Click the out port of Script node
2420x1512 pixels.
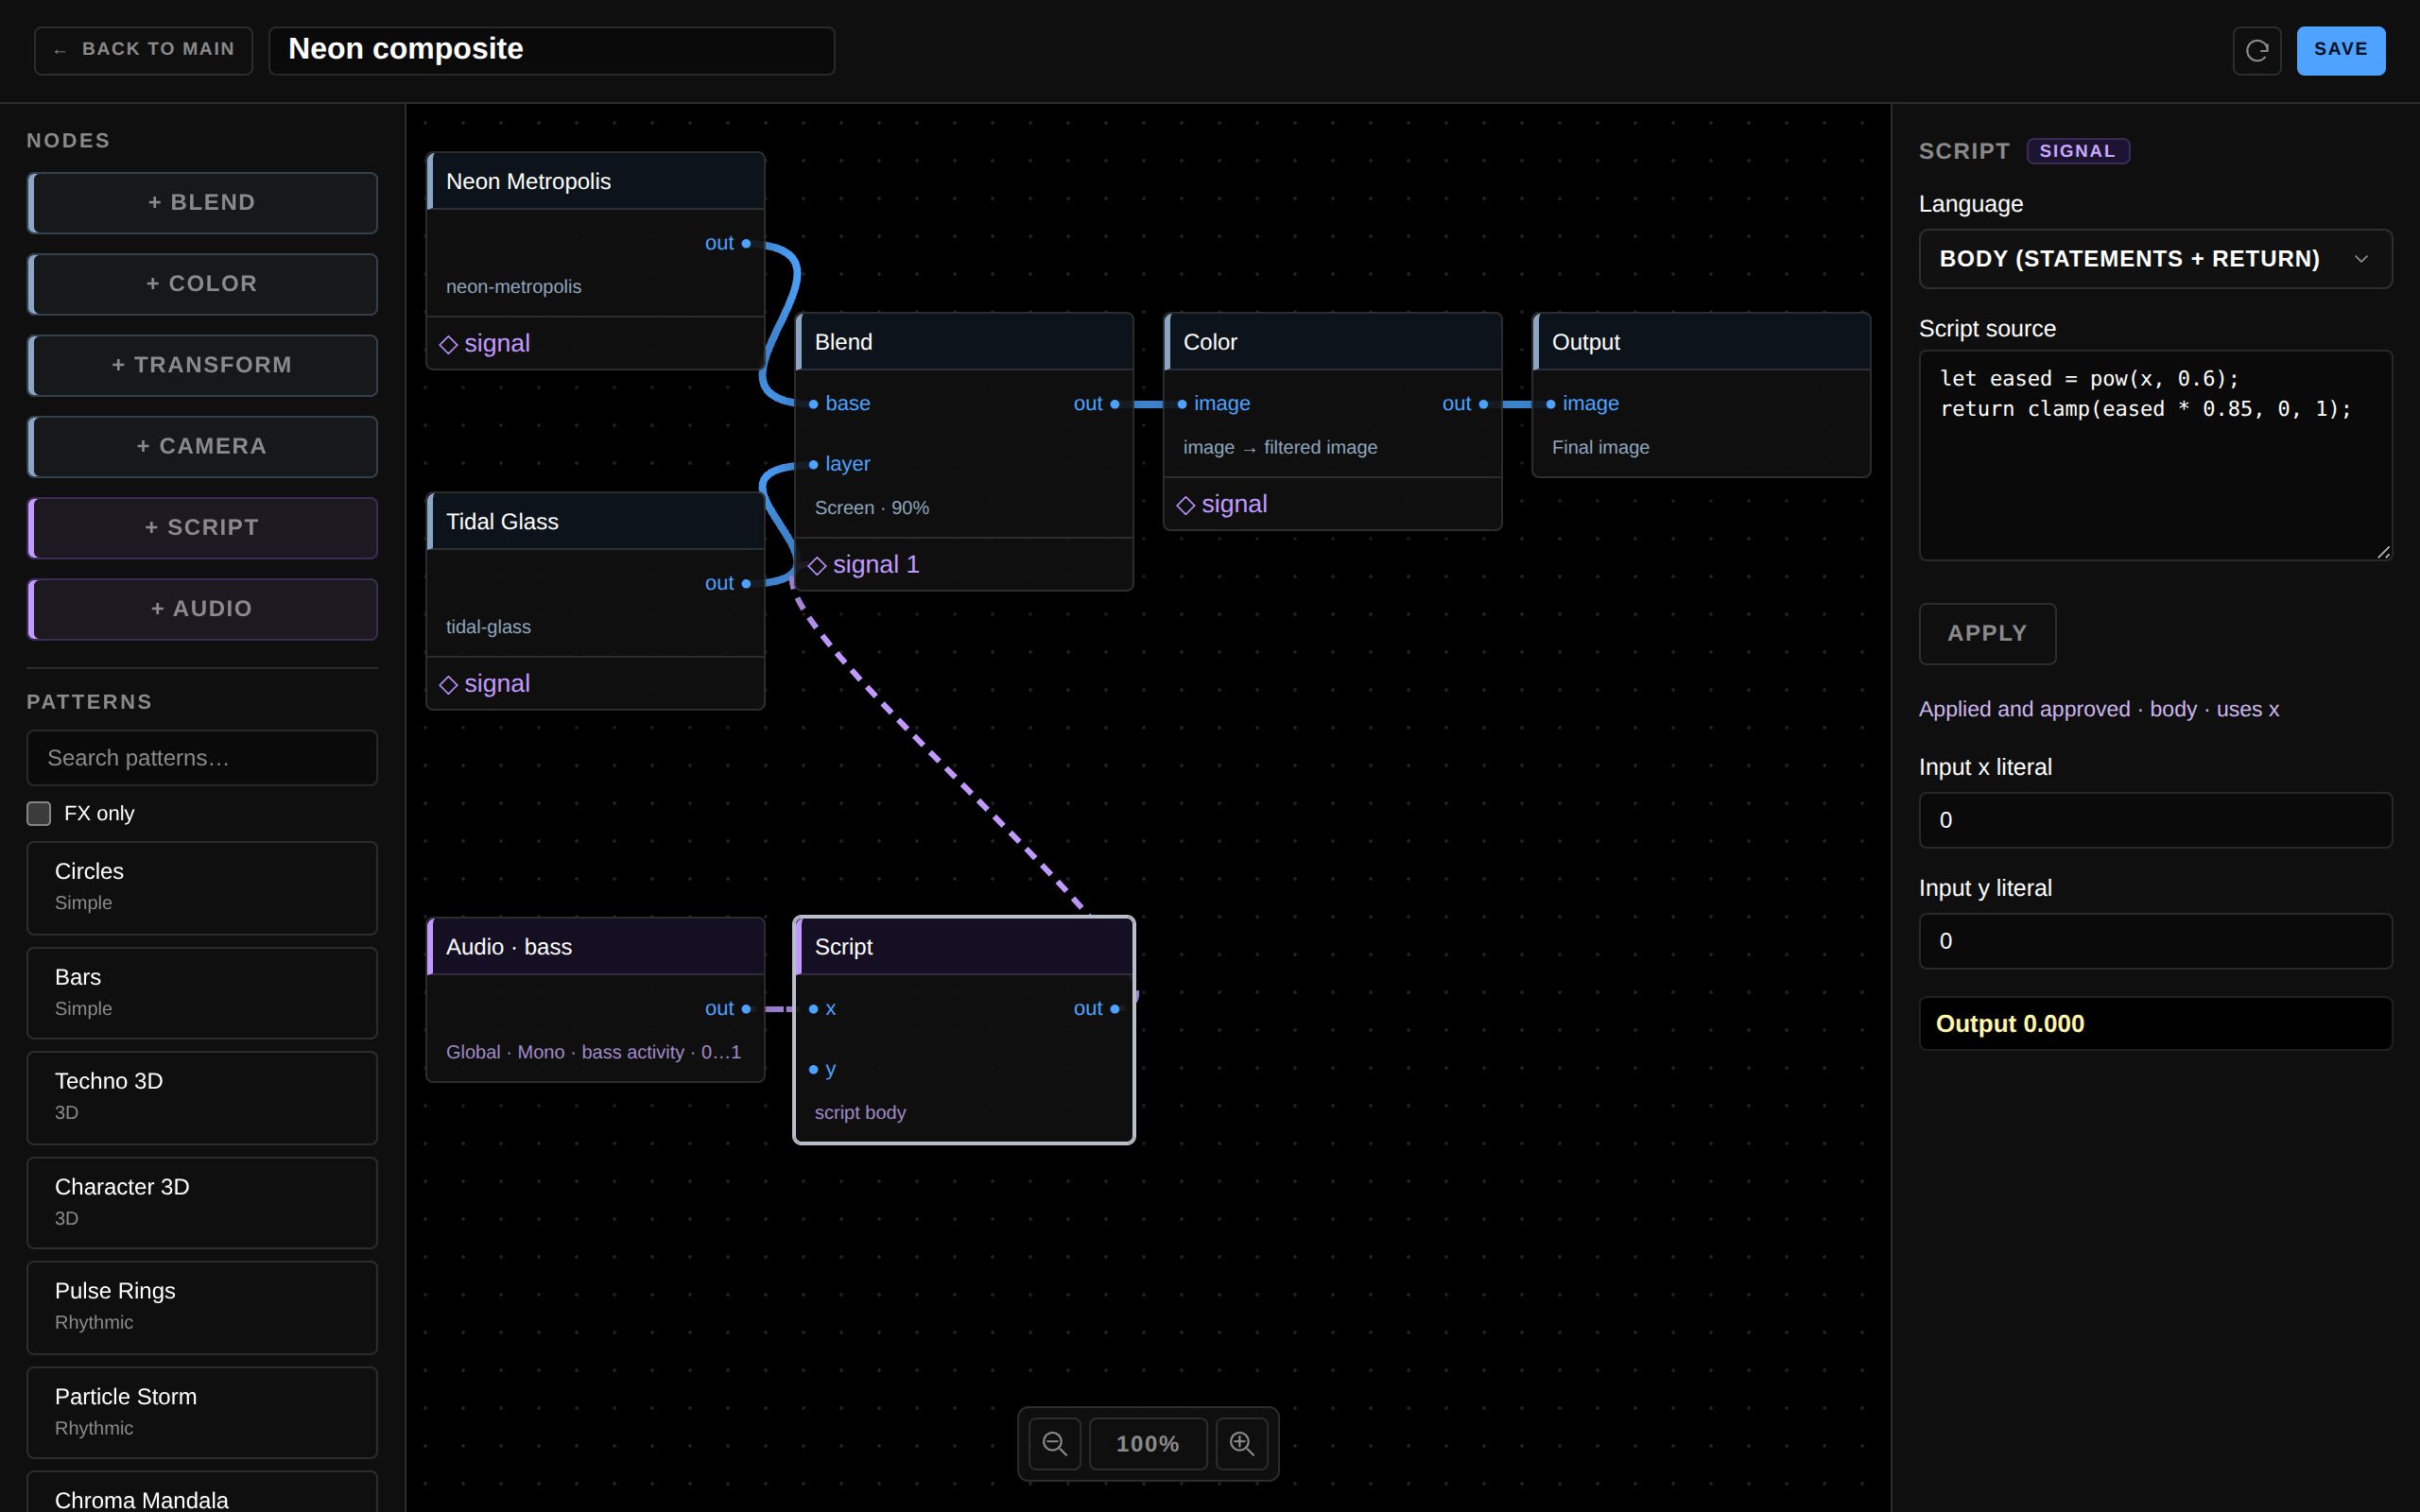(x=1114, y=1009)
